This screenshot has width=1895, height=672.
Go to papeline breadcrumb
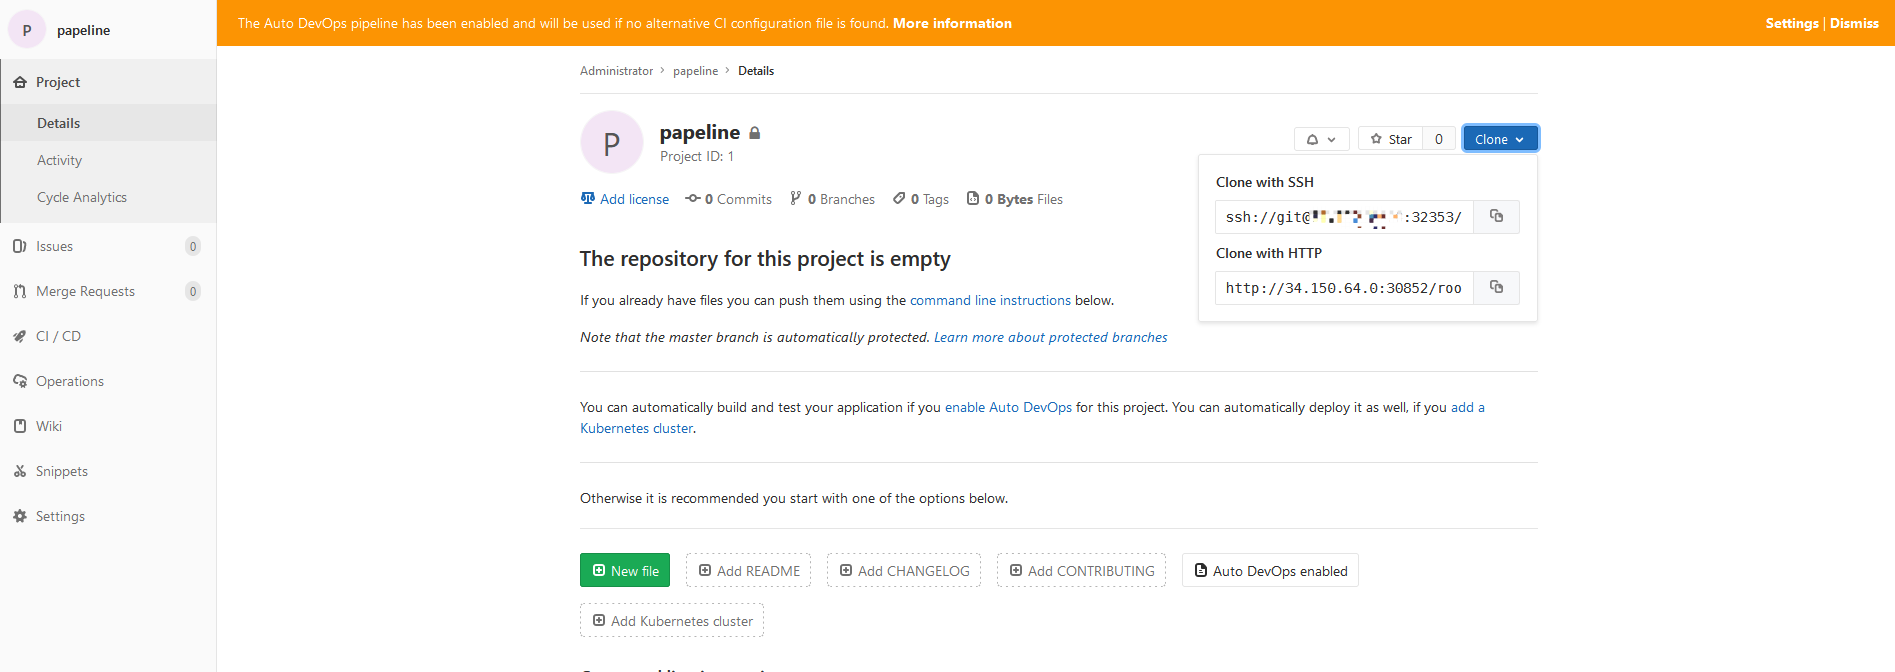(695, 71)
